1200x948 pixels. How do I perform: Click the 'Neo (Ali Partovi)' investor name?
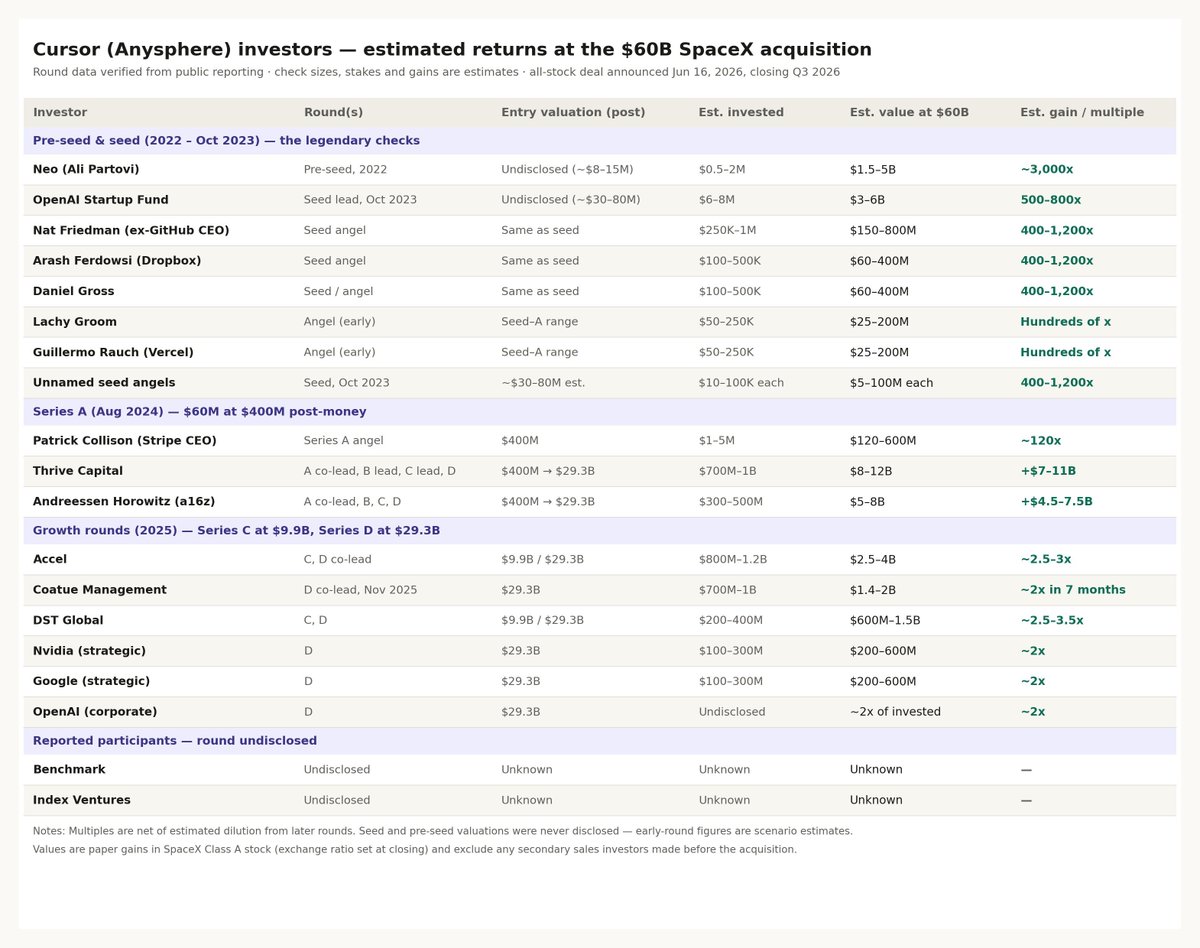[86, 170]
